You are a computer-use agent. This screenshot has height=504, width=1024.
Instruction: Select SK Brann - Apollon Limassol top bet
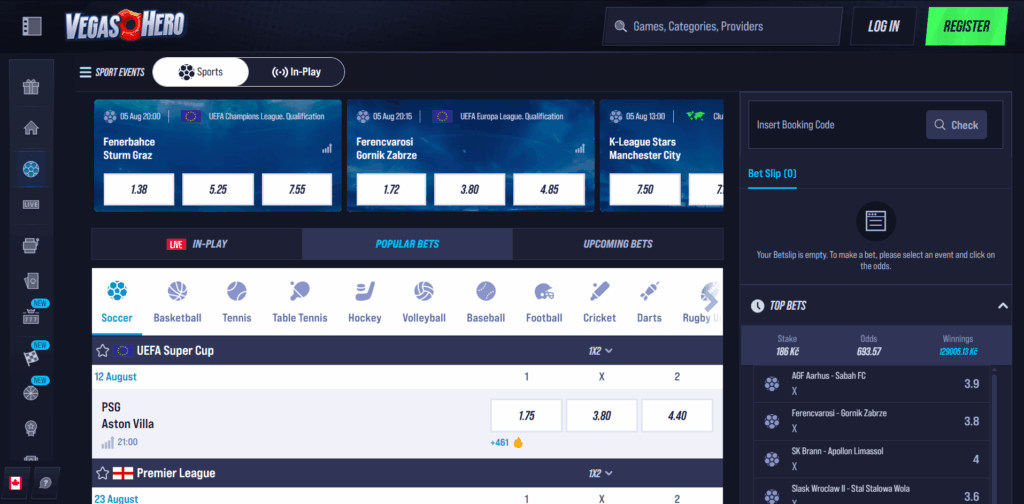pyautogui.click(x=873, y=459)
